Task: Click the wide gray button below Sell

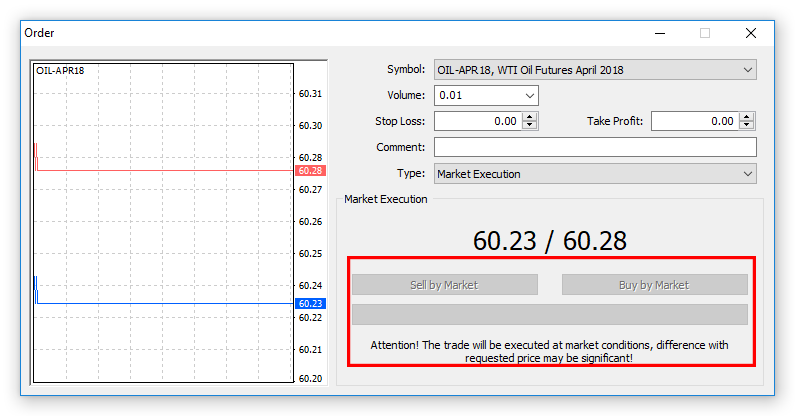Action: pos(550,315)
